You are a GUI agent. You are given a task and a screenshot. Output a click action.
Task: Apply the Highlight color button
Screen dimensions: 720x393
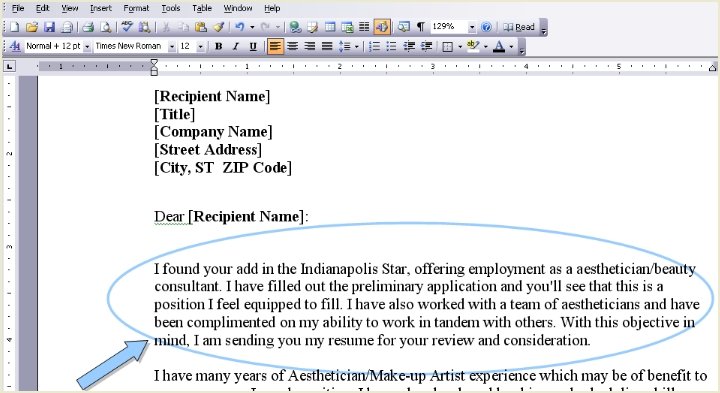[x=473, y=46]
